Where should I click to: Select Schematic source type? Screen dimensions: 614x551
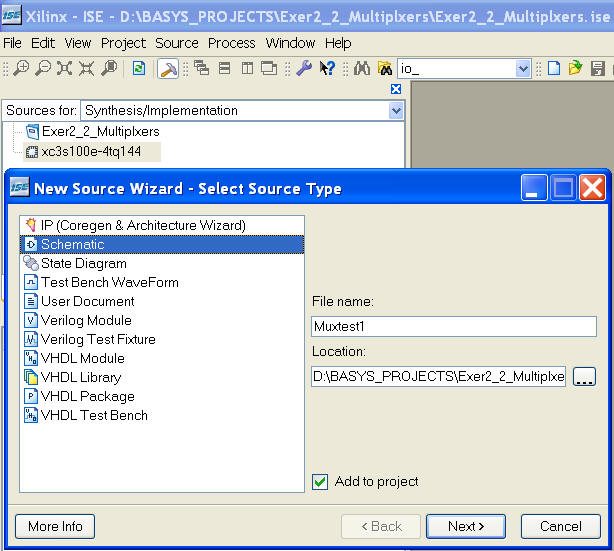[162, 244]
